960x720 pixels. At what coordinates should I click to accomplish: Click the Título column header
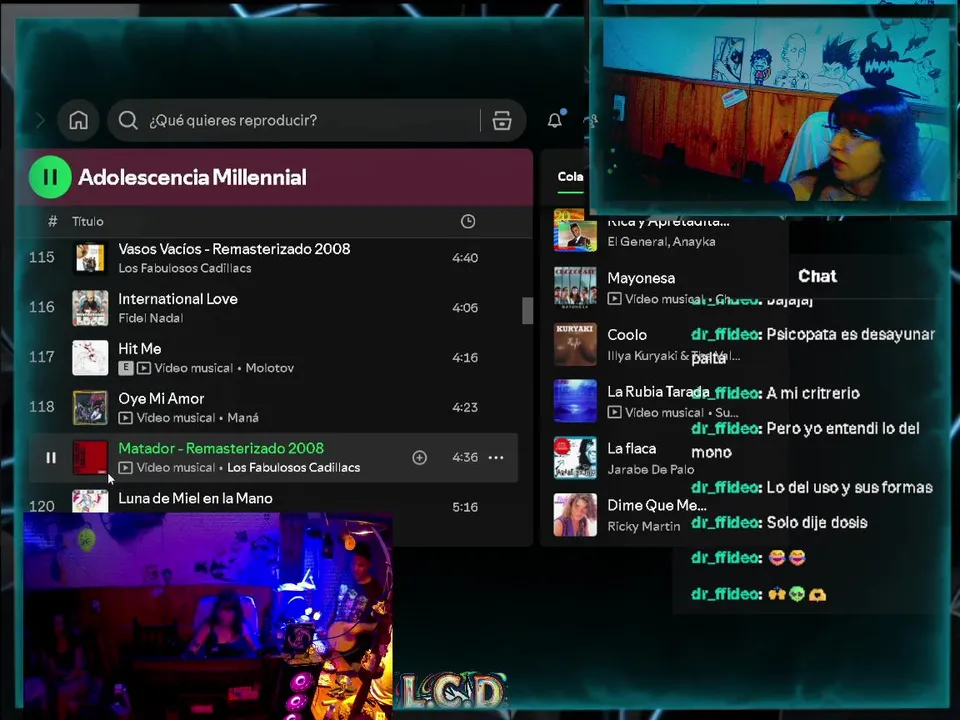pyautogui.click(x=88, y=222)
